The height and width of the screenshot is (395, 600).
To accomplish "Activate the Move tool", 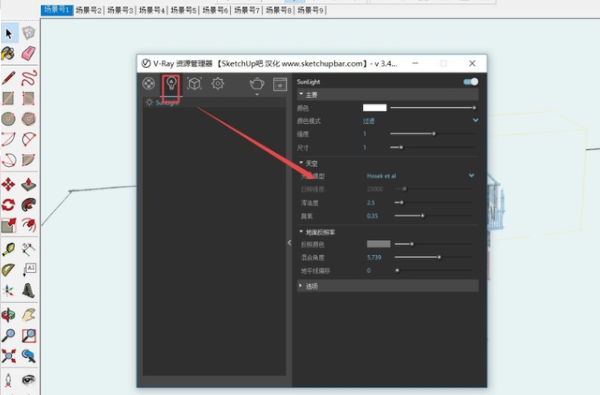I will 8,184.
